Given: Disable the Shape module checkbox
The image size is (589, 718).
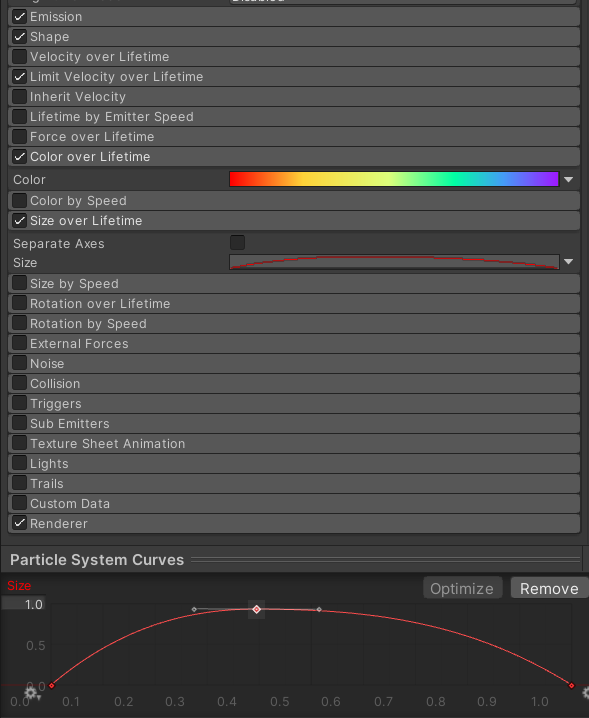Looking at the screenshot, I should point(19,37).
